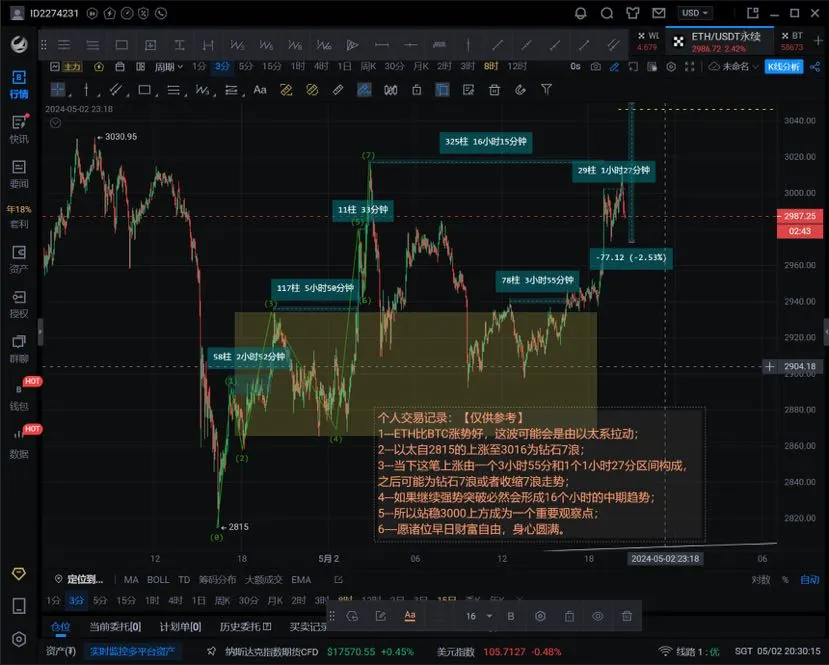The image size is (829, 665).
Task: Open the 钱包 wallet sidebar icon
Action: [19, 397]
